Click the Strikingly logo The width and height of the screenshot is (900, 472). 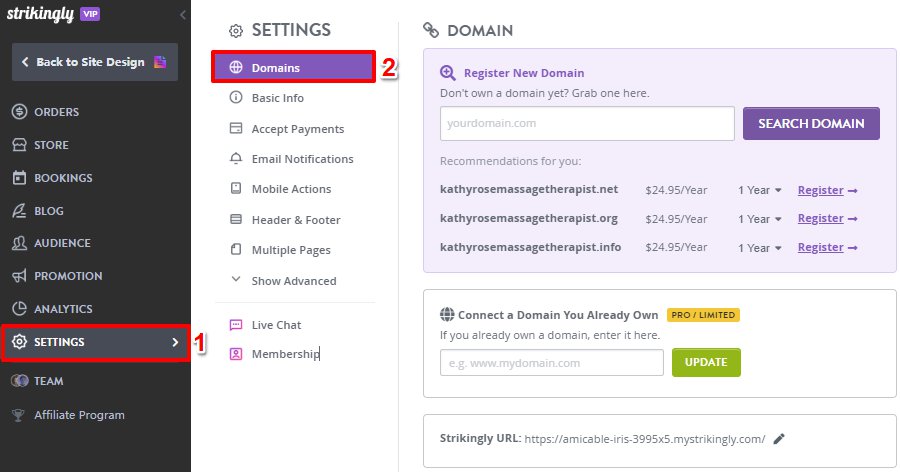point(40,14)
